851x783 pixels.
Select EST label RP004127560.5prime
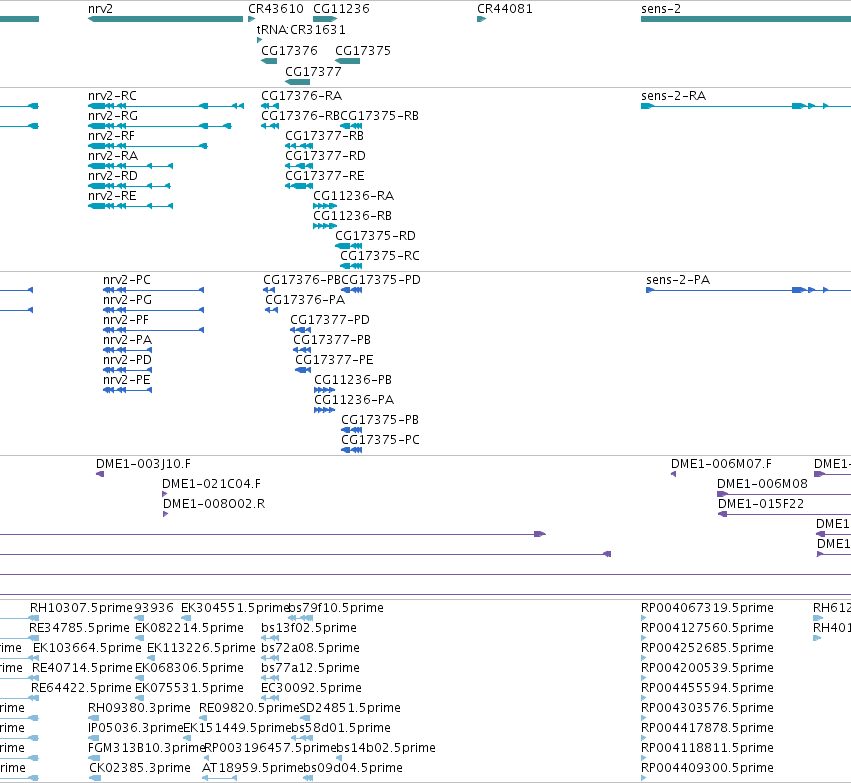tap(707, 628)
